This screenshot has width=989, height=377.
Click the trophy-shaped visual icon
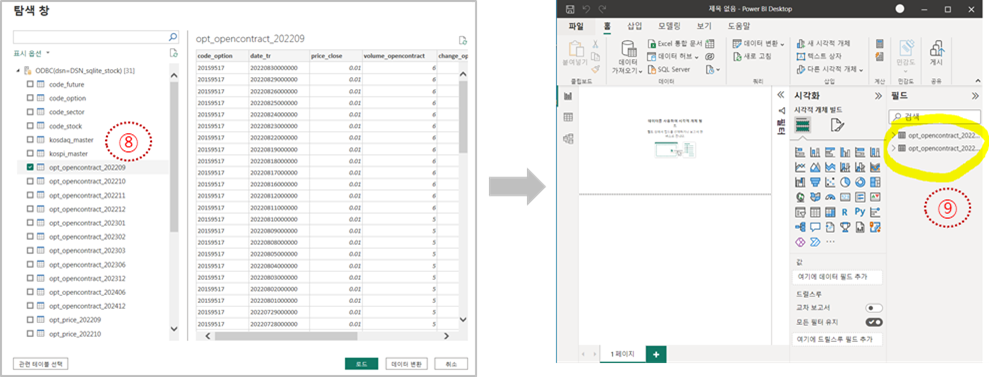pyautogui.click(x=845, y=227)
